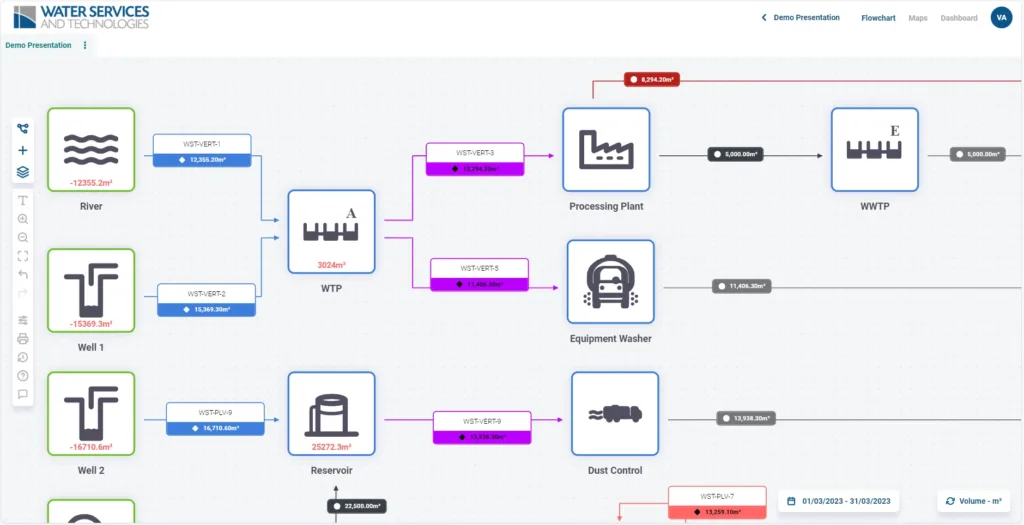Viewport: 1024px width, 525px height.
Task: Click the zoom out magnifier icon
Action: 23,238
